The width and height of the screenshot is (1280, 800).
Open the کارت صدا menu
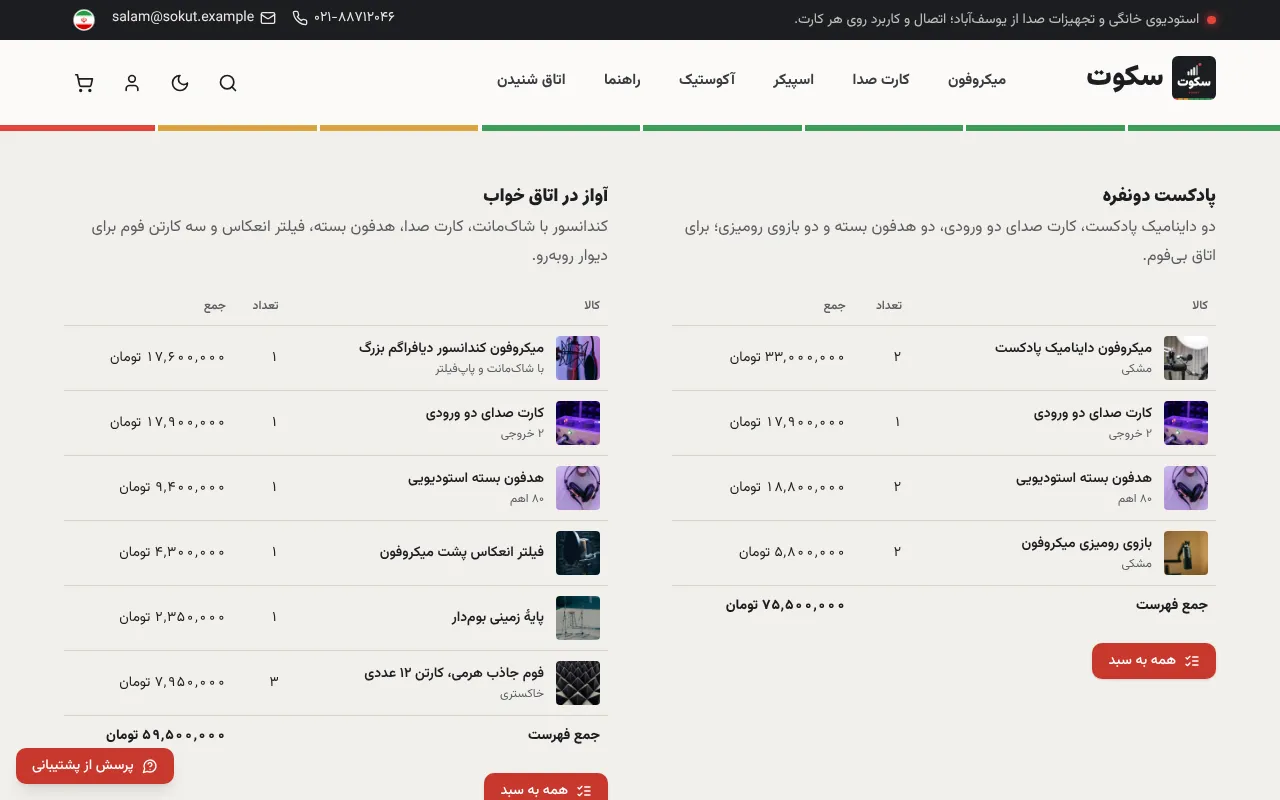[881, 79]
